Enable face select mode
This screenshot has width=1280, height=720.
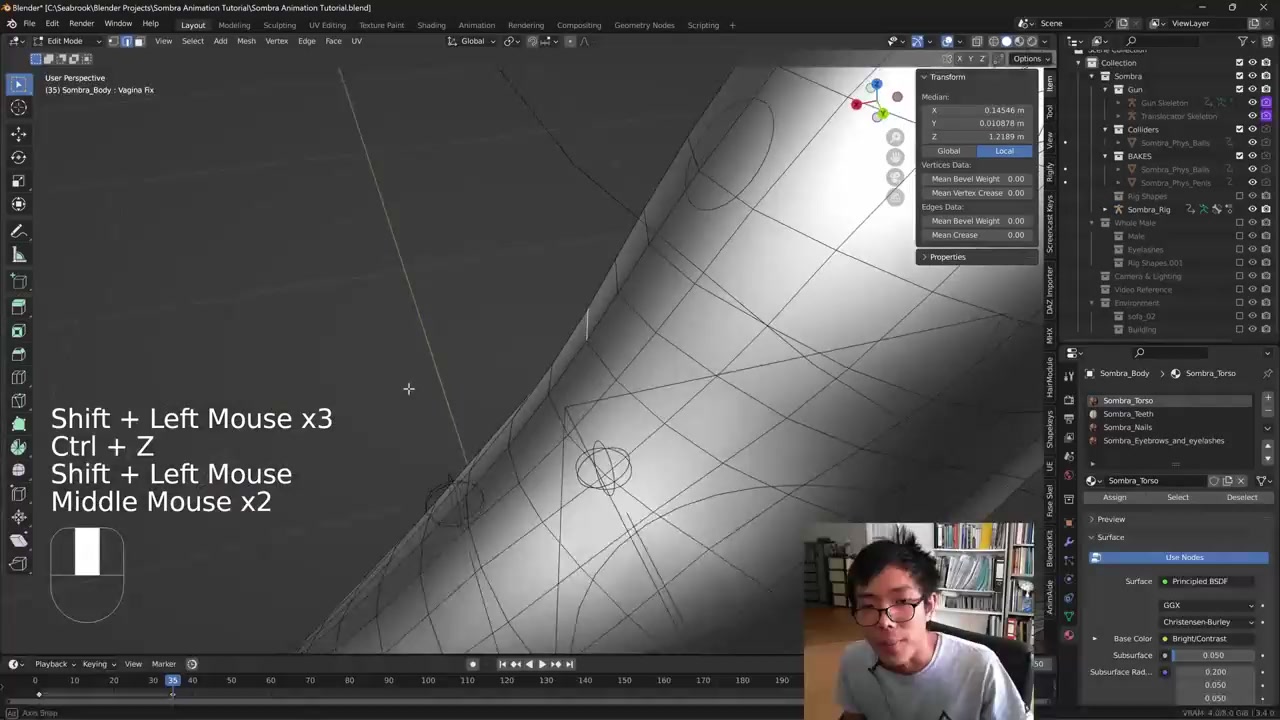coord(139,41)
